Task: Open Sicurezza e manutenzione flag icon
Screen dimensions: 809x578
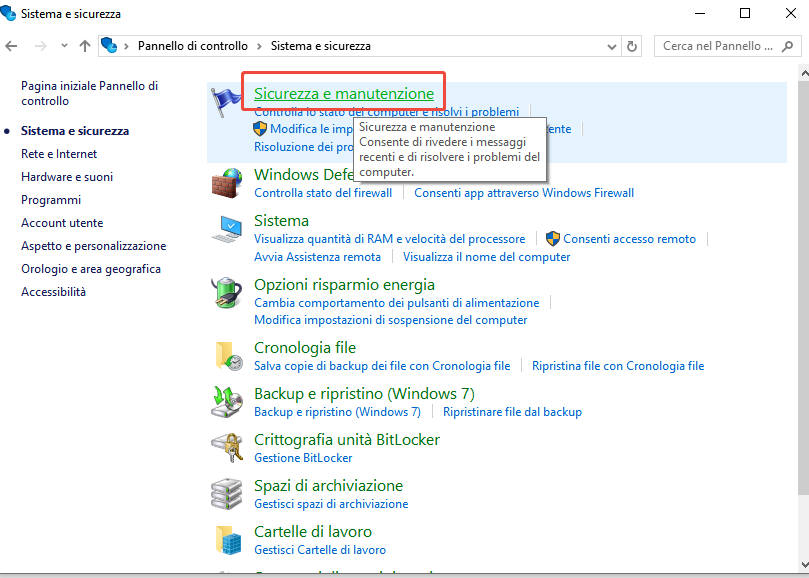Action: 226,102
